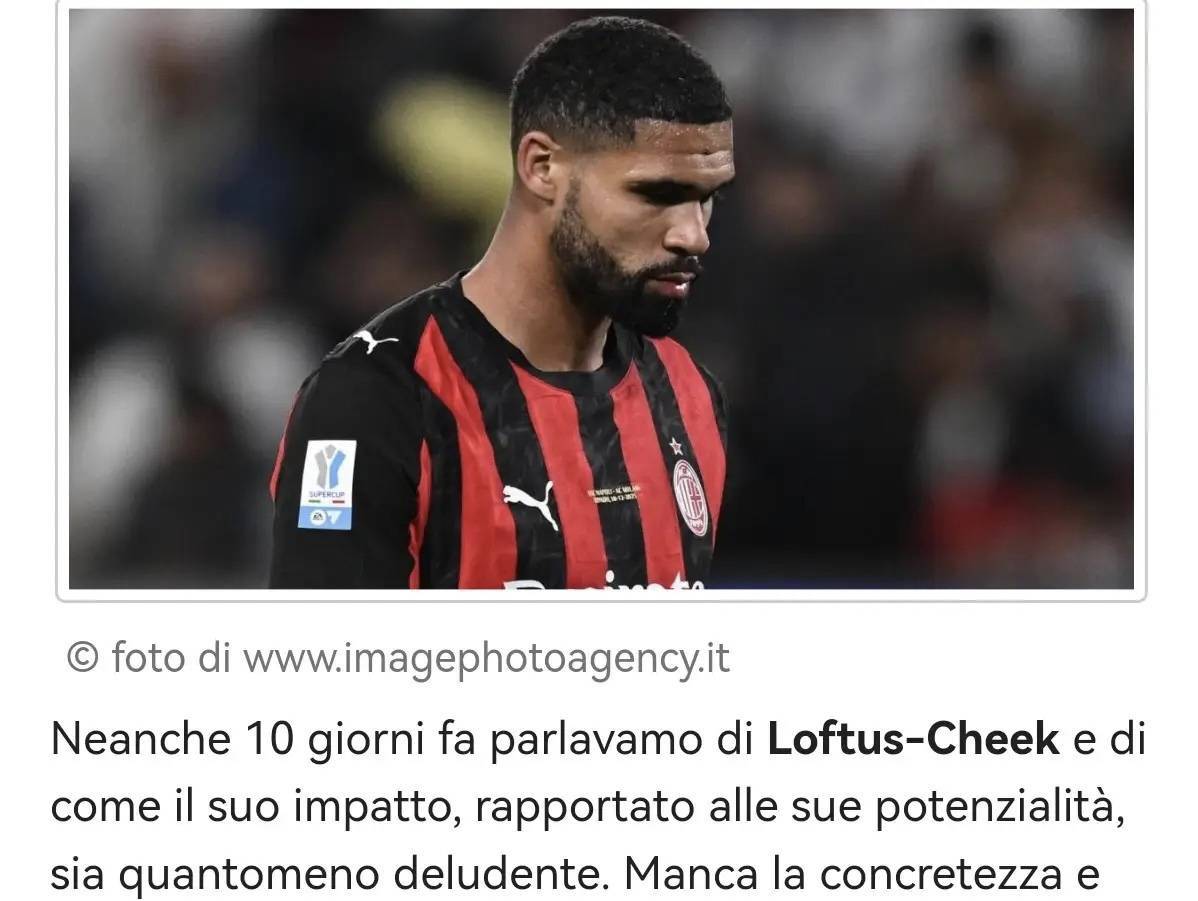The height and width of the screenshot is (901, 1198).
Task: Click the copyright symbol before the caption
Action: (83, 657)
